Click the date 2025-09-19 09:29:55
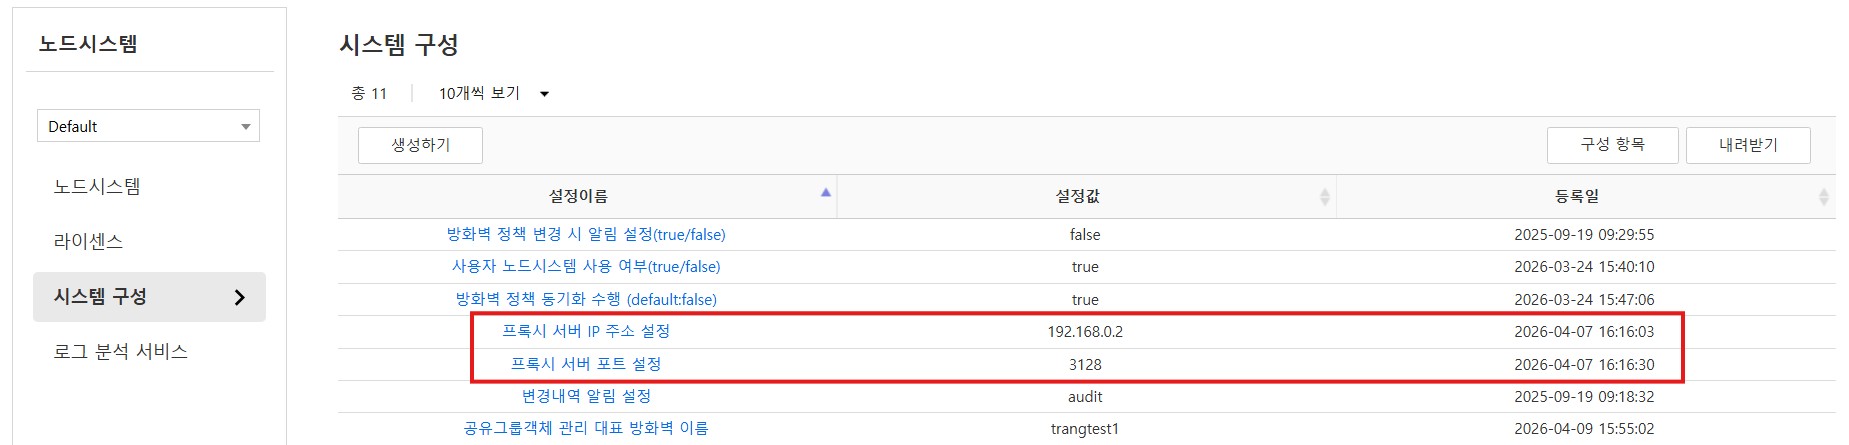This screenshot has width=1849, height=445. coord(1584,235)
